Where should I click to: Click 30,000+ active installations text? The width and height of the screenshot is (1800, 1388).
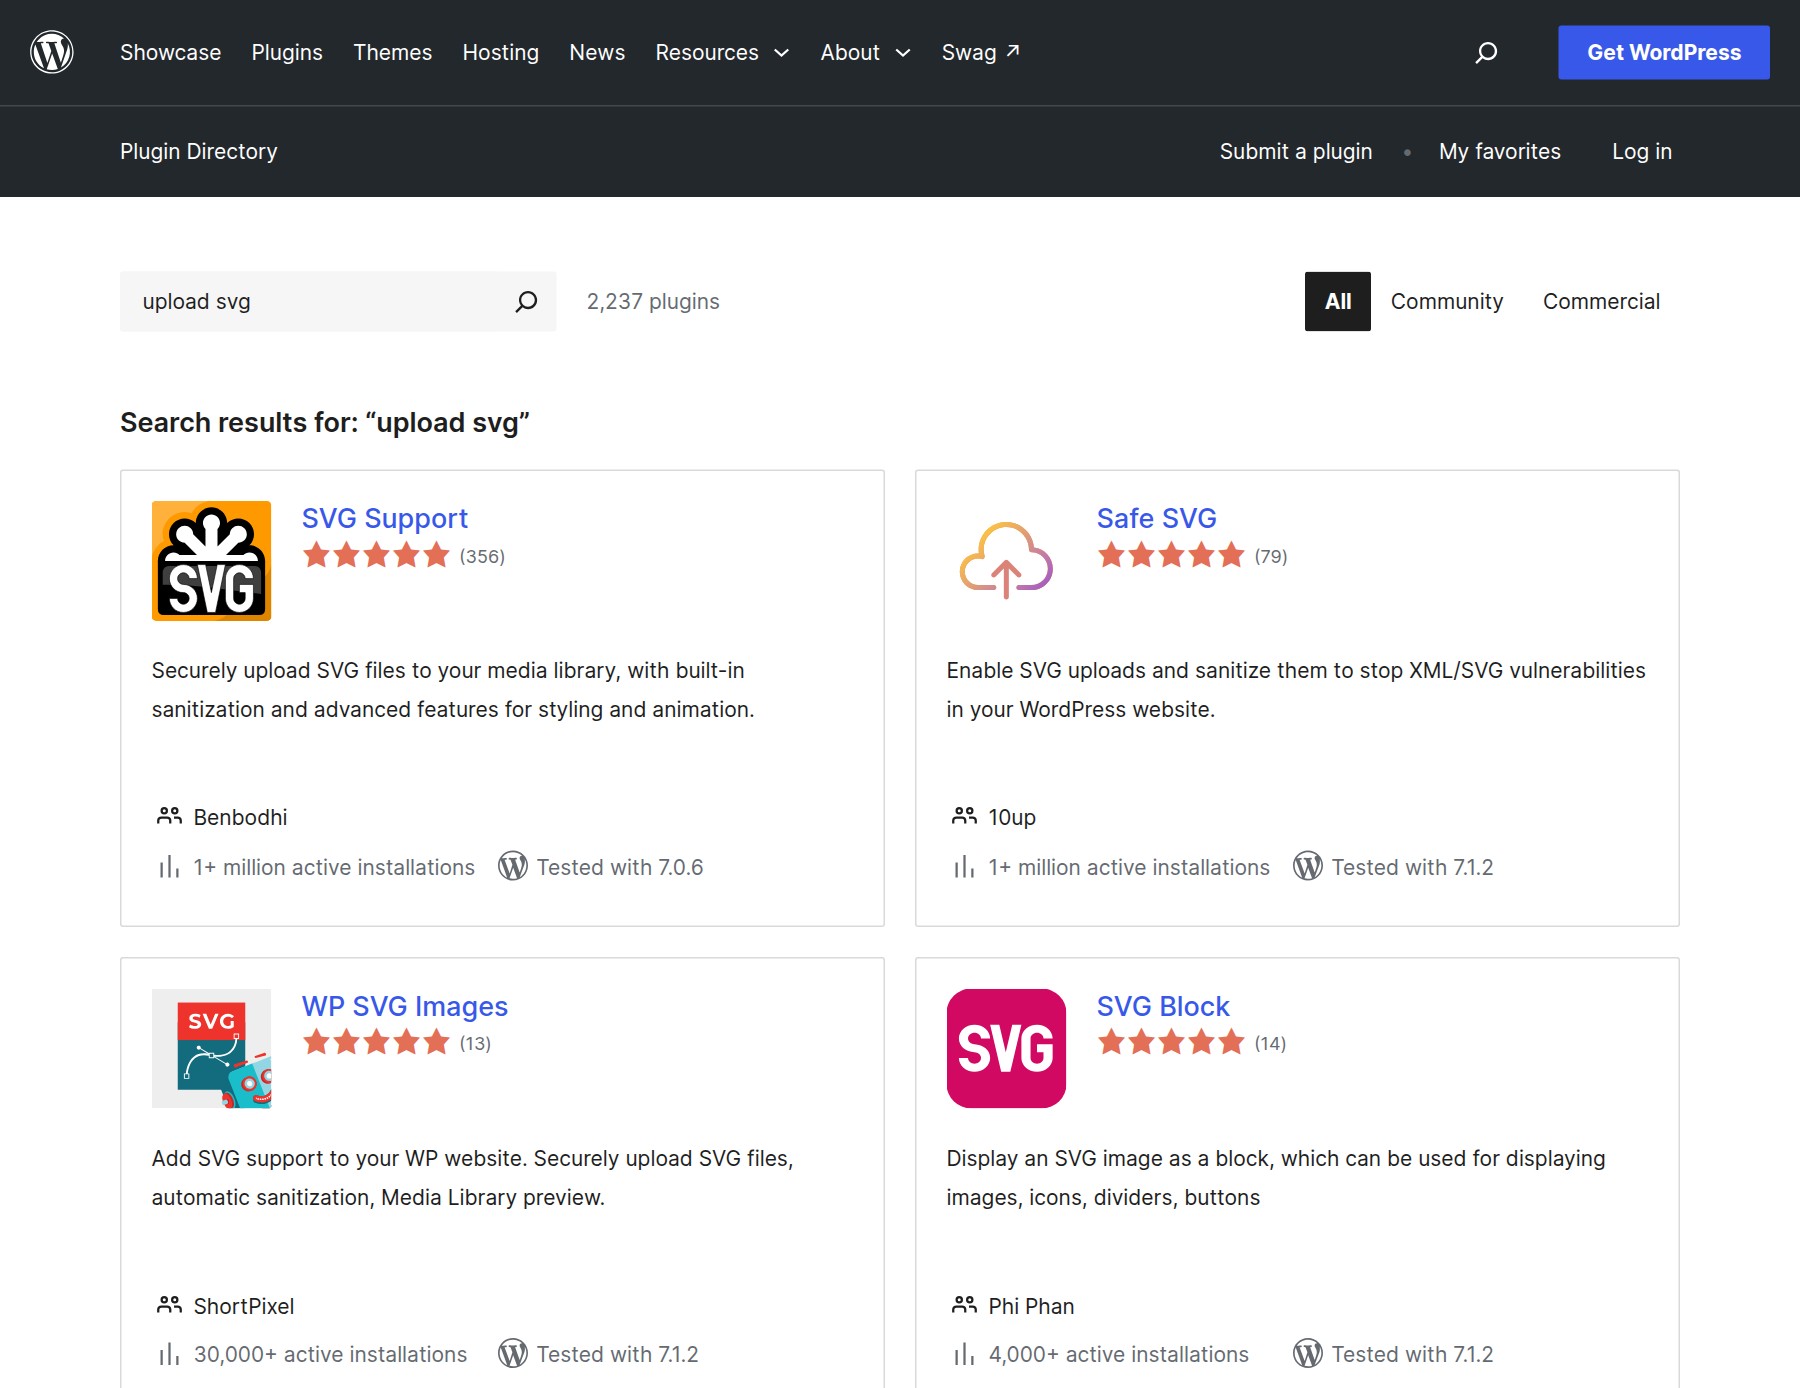point(330,1354)
